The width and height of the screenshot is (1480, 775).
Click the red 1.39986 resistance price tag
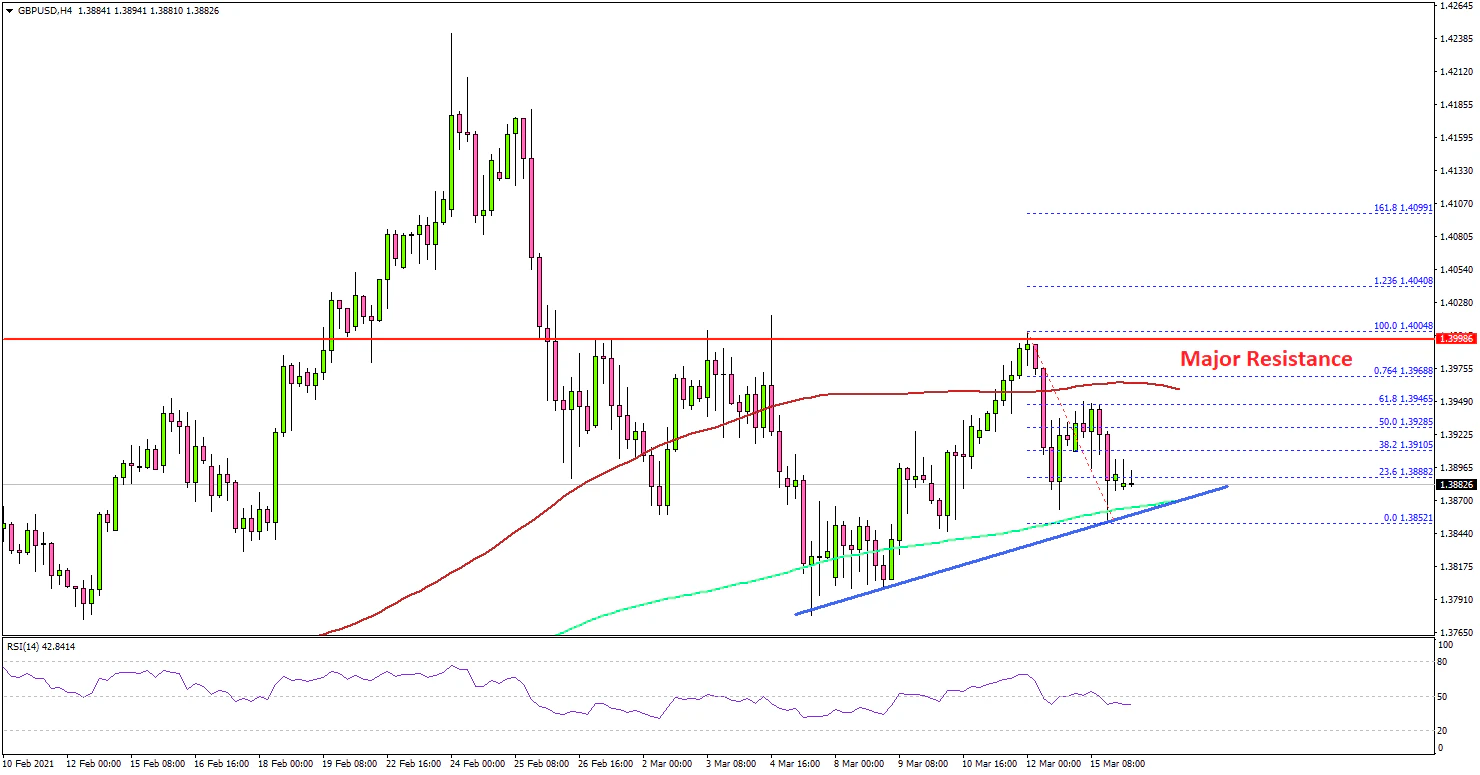tap(1457, 341)
